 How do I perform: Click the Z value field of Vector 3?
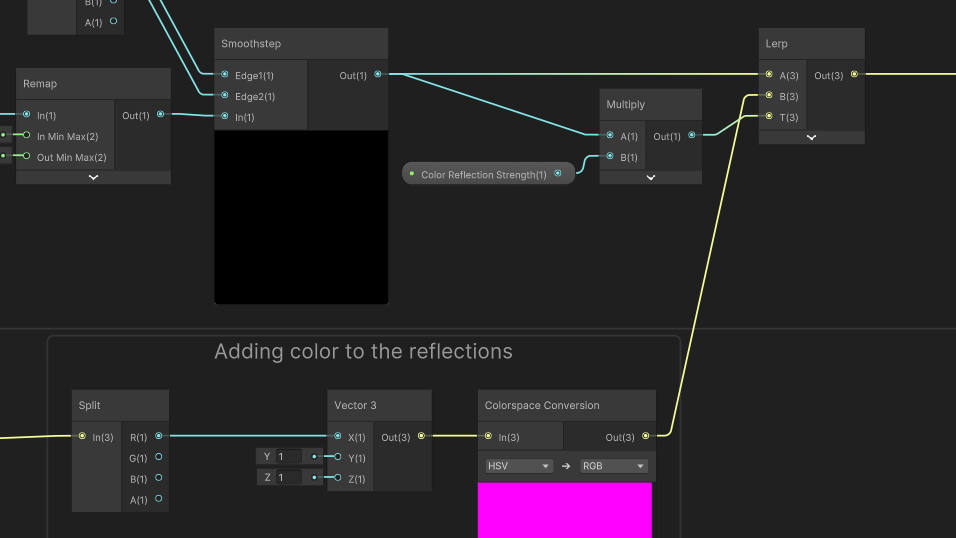click(x=289, y=478)
